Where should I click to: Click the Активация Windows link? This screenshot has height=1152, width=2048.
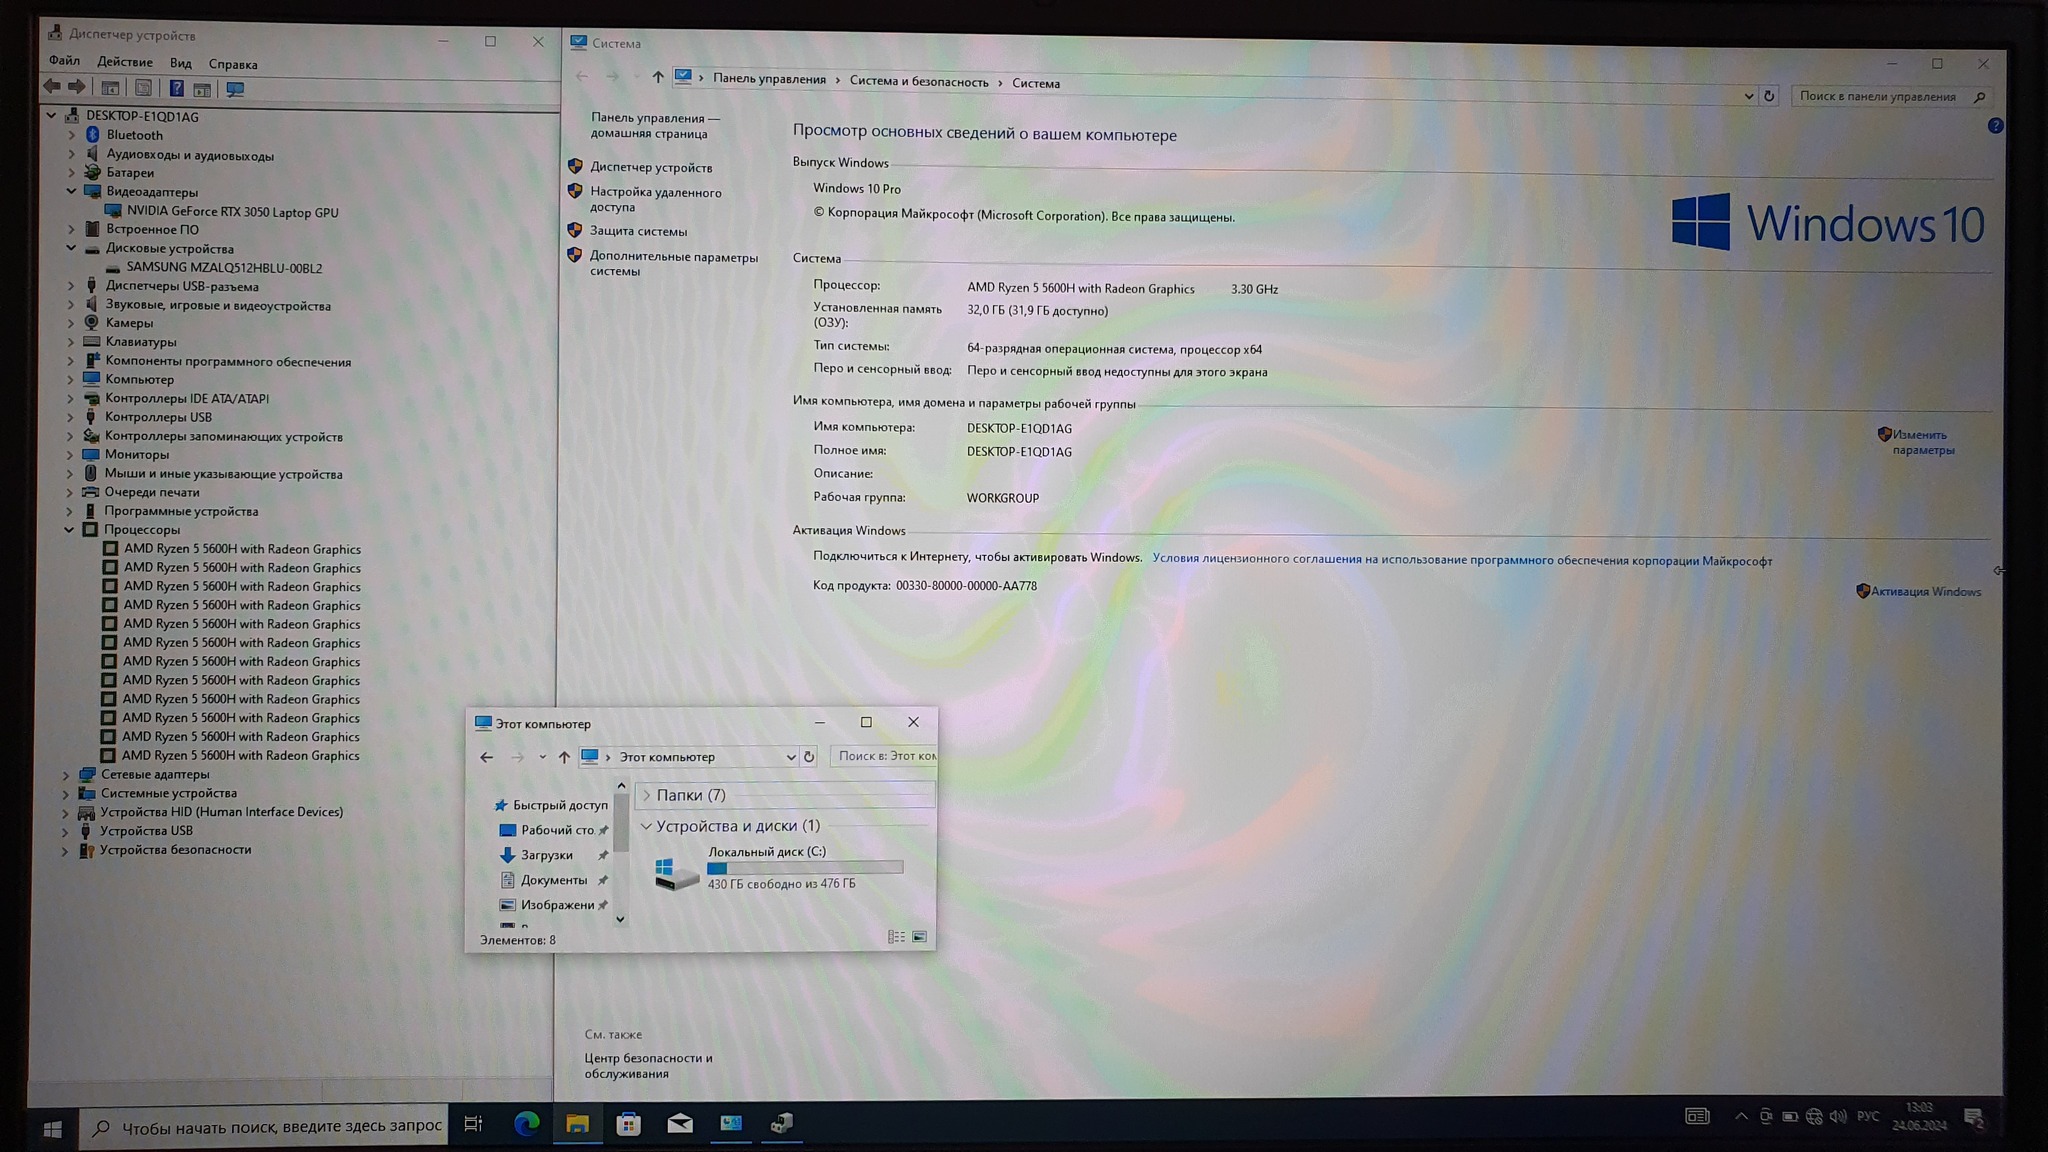(x=1924, y=592)
